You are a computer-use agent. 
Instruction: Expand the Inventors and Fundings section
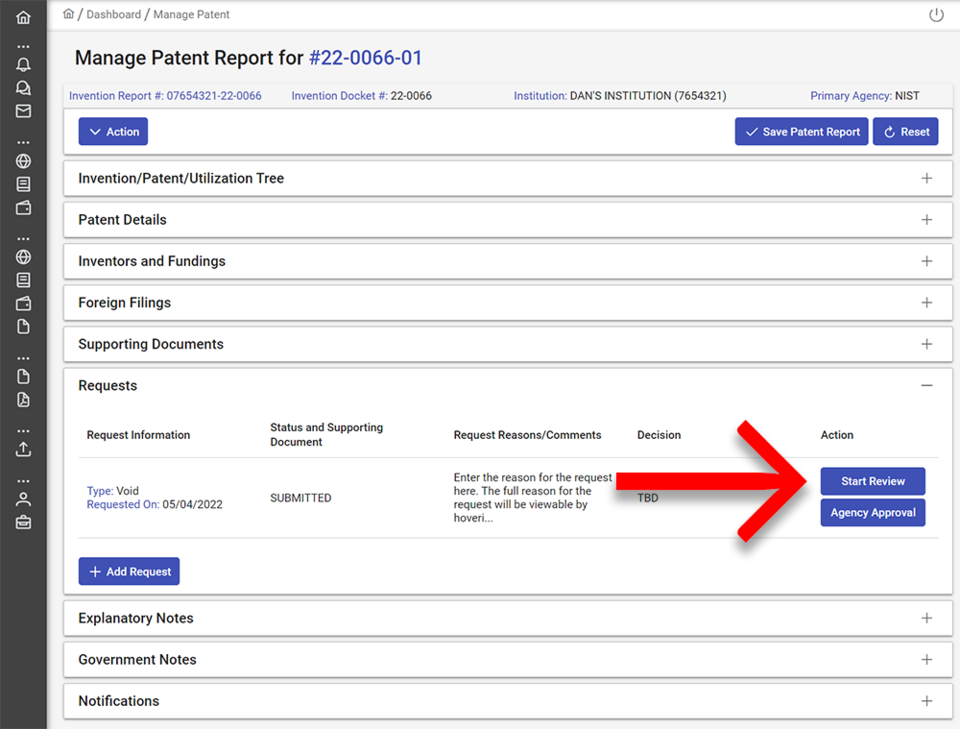coord(926,261)
